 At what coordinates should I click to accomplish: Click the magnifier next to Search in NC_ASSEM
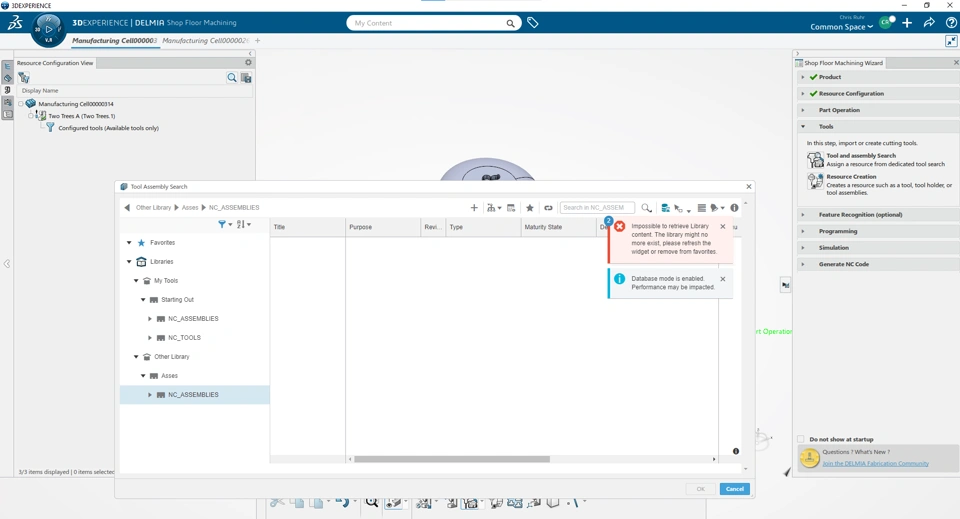tap(646, 207)
